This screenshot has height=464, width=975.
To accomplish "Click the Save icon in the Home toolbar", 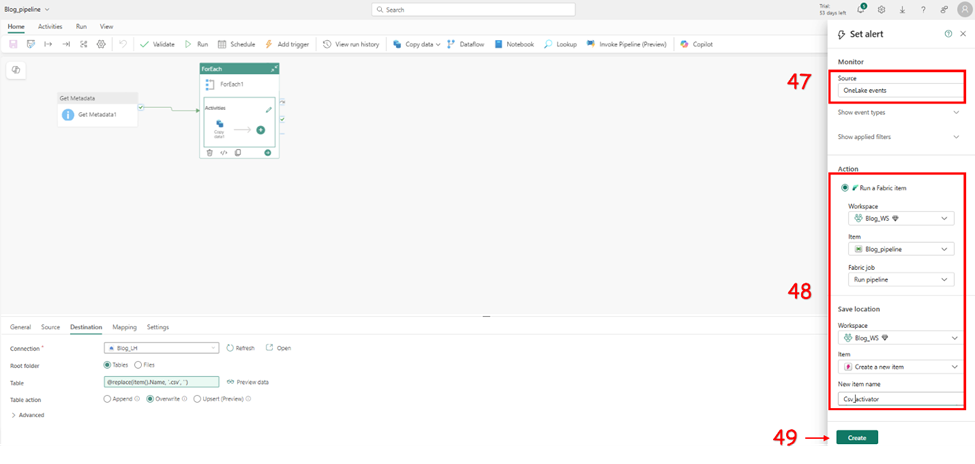I will click(13, 44).
